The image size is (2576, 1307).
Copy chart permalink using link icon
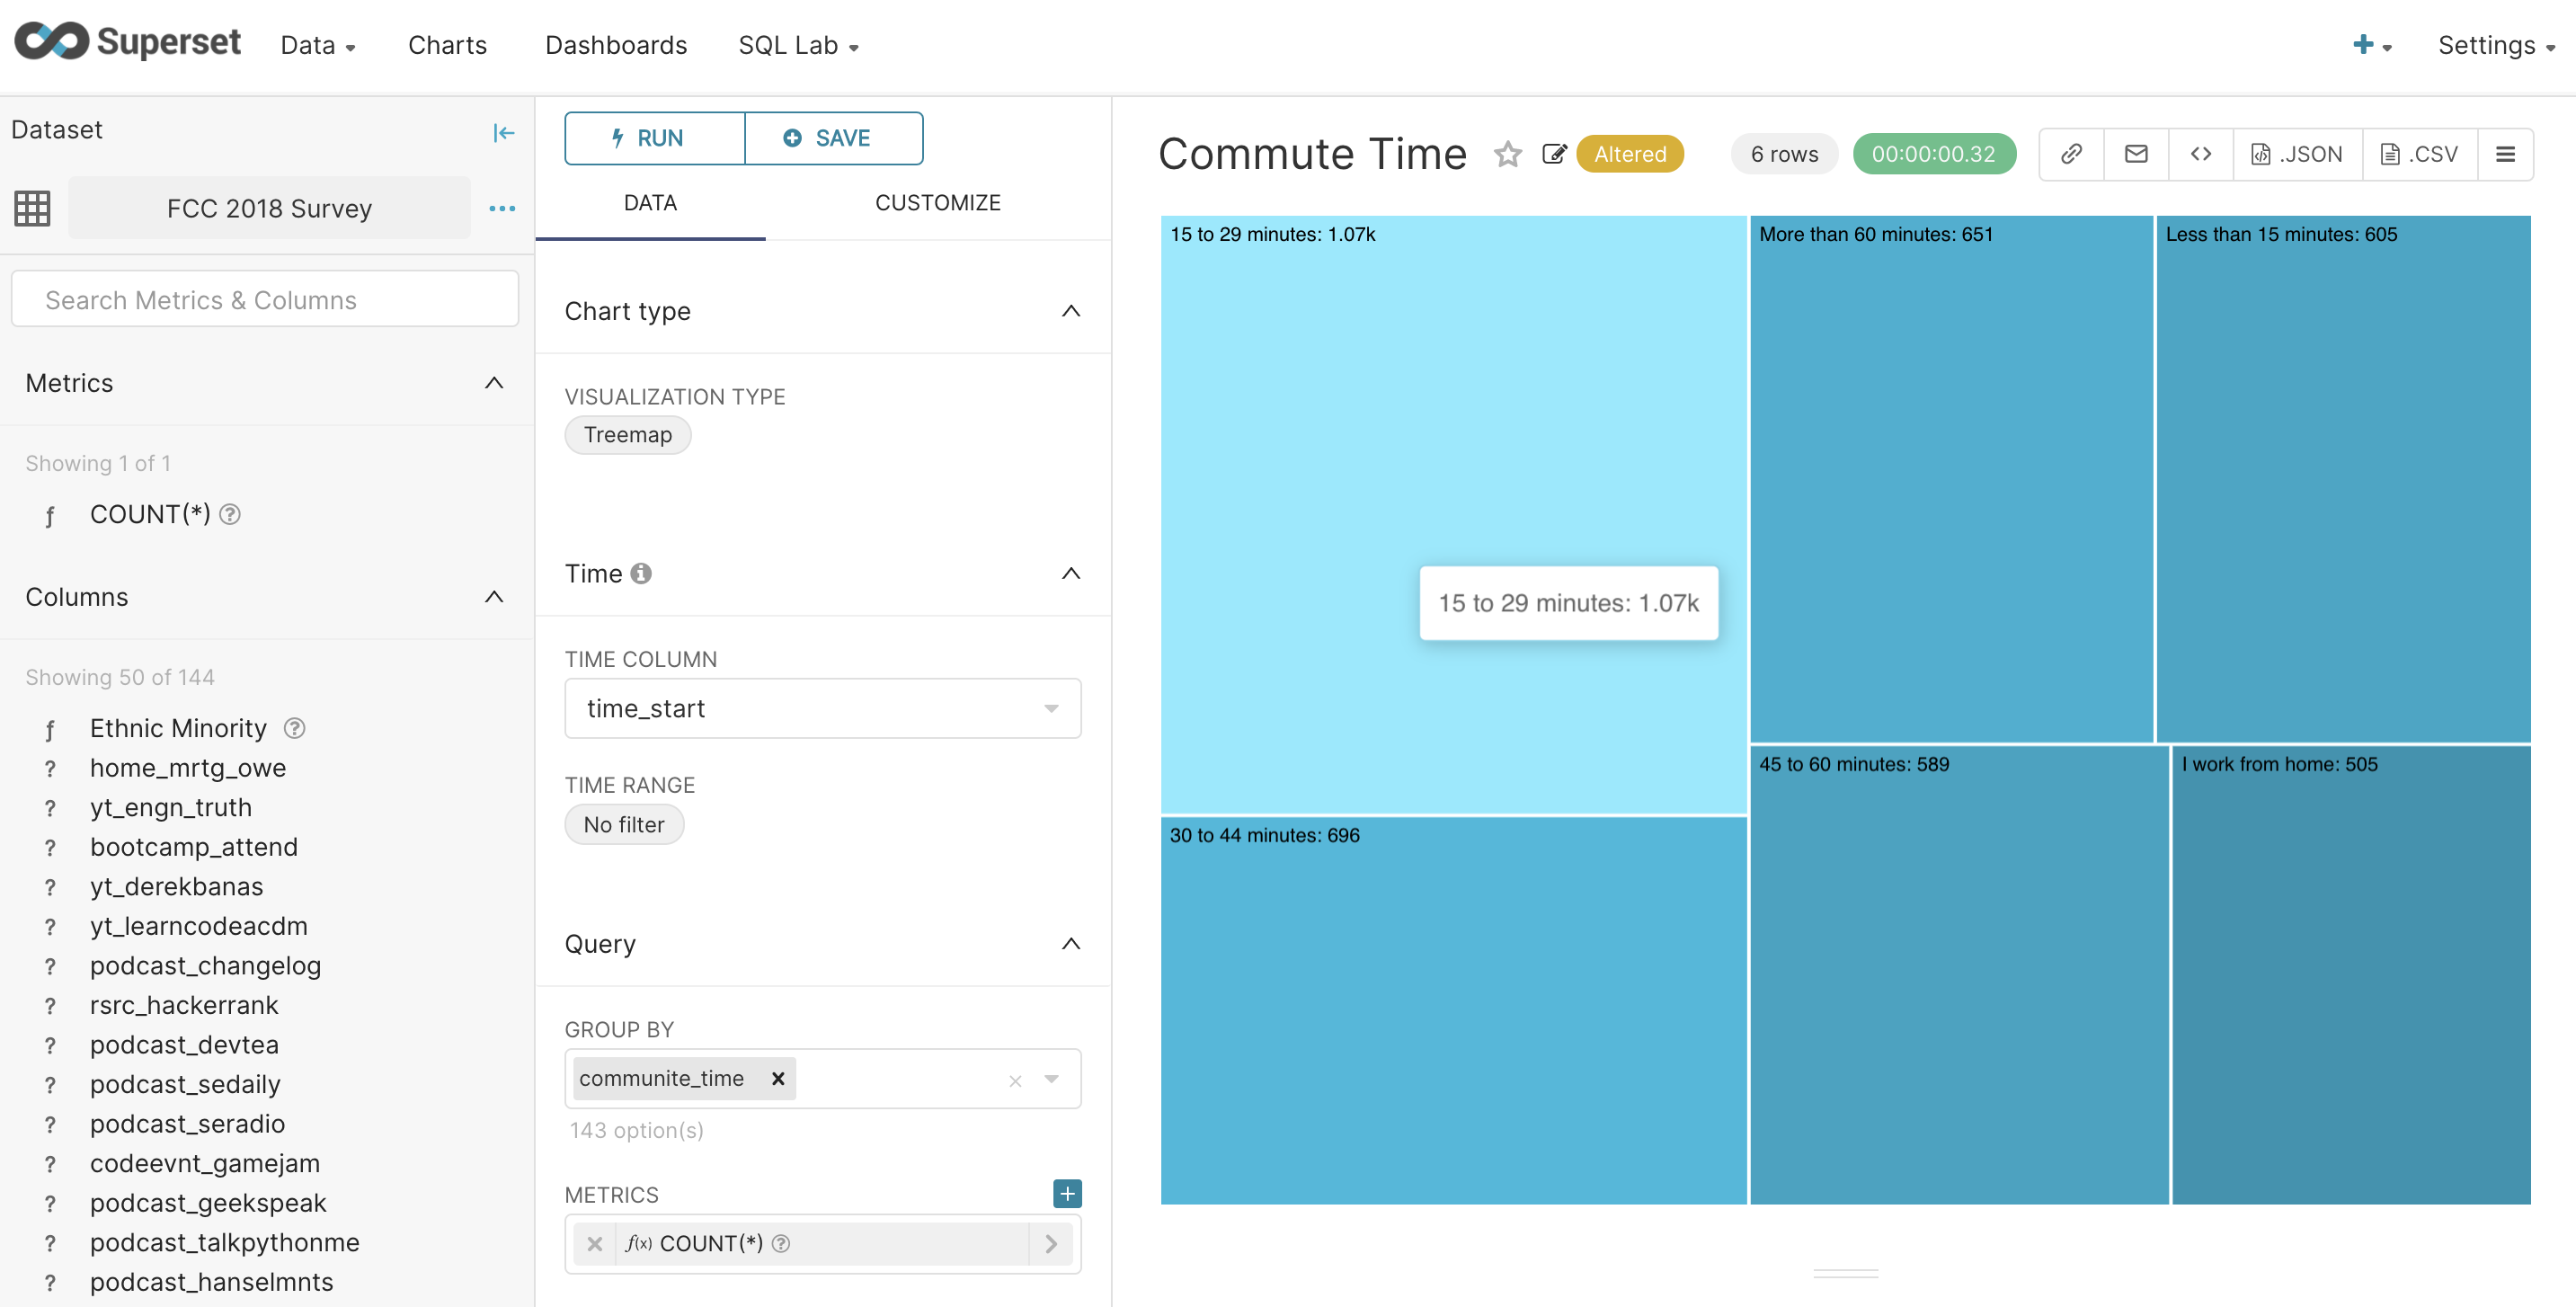(x=2071, y=154)
